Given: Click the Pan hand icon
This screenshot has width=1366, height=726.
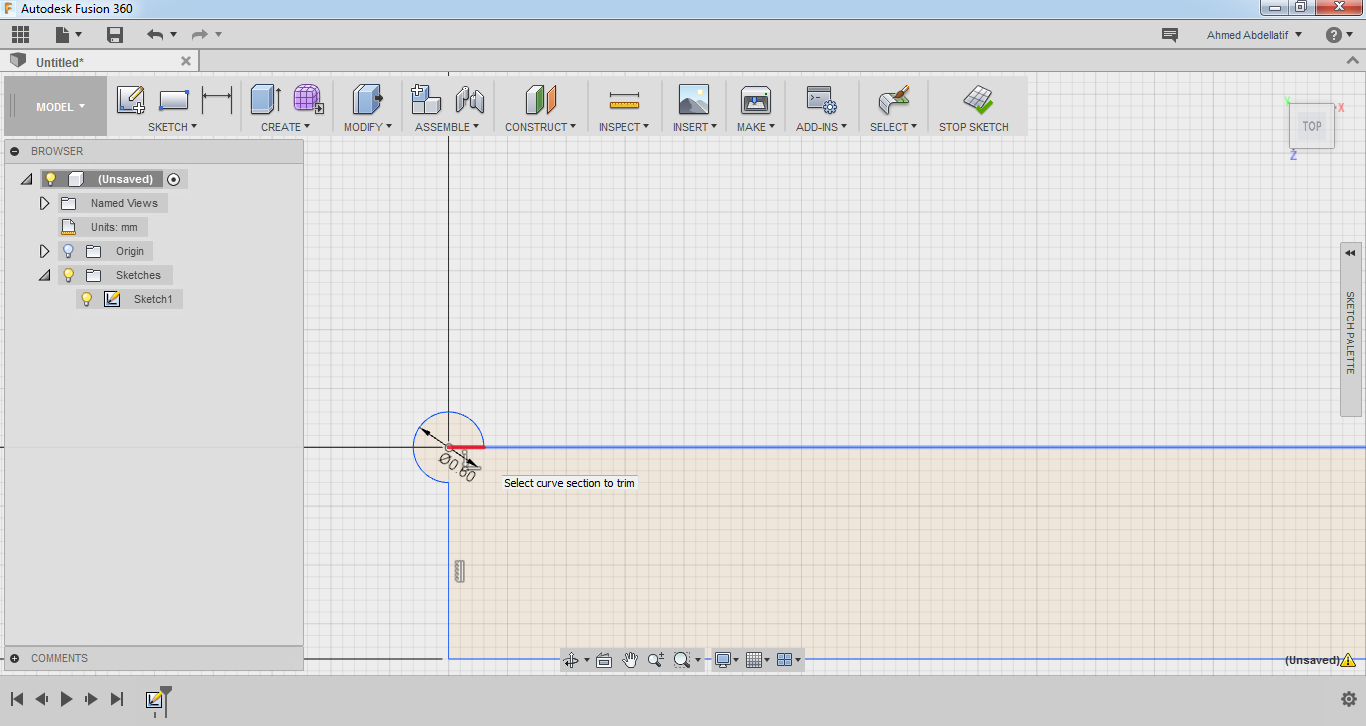Looking at the screenshot, I should tap(630, 660).
